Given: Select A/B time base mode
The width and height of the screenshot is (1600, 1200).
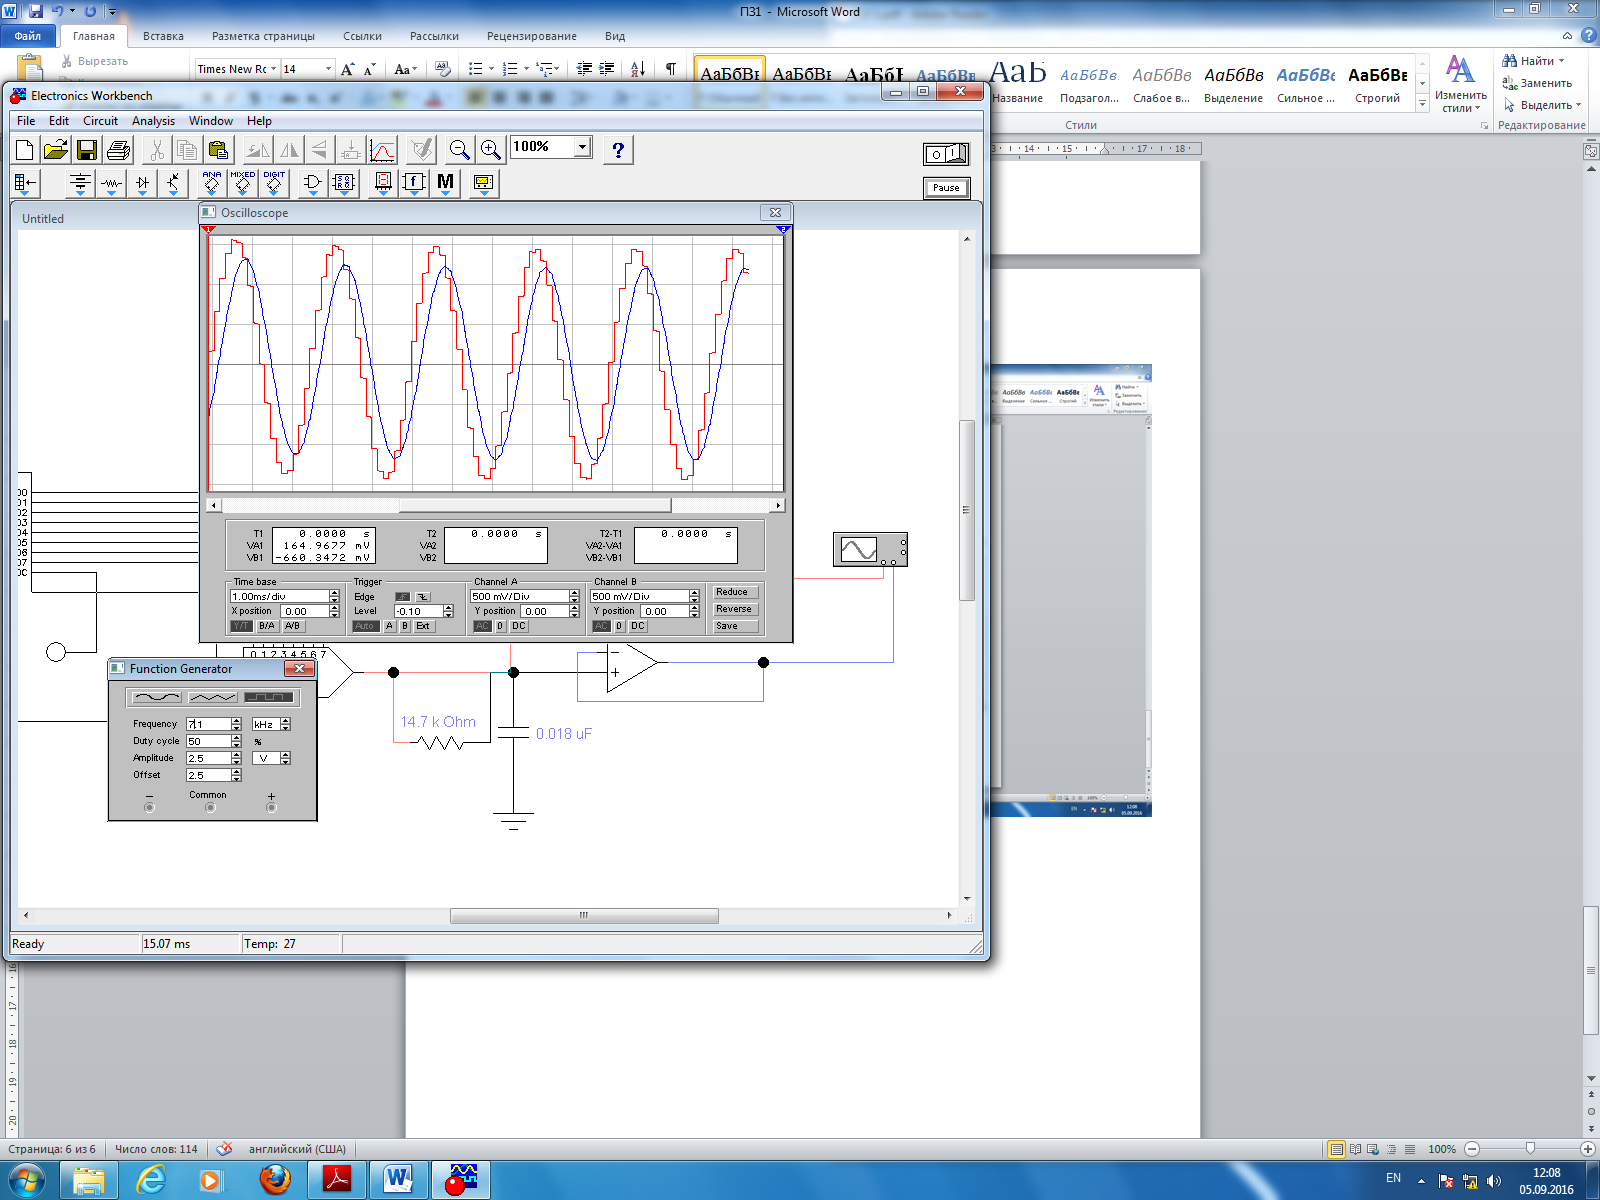Looking at the screenshot, I should coord(292,626).
